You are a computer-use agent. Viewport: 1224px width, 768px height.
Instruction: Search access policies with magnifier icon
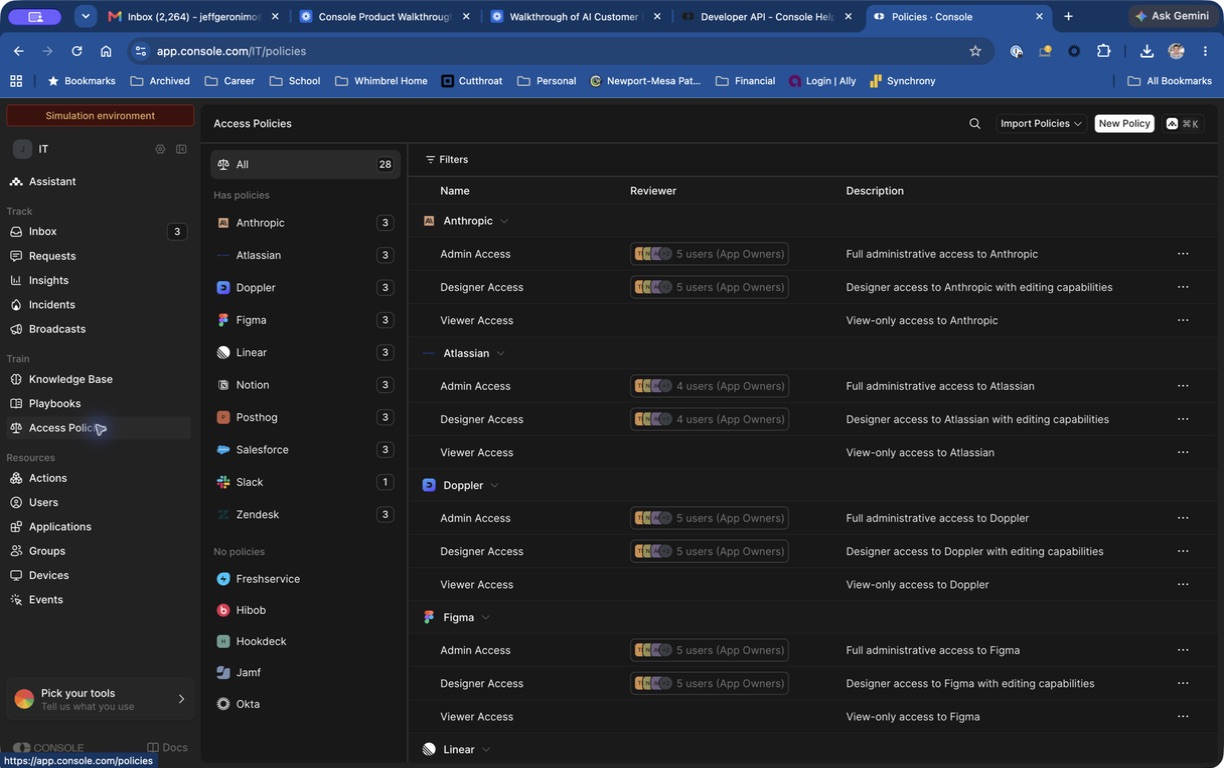(x=974, y=124)
